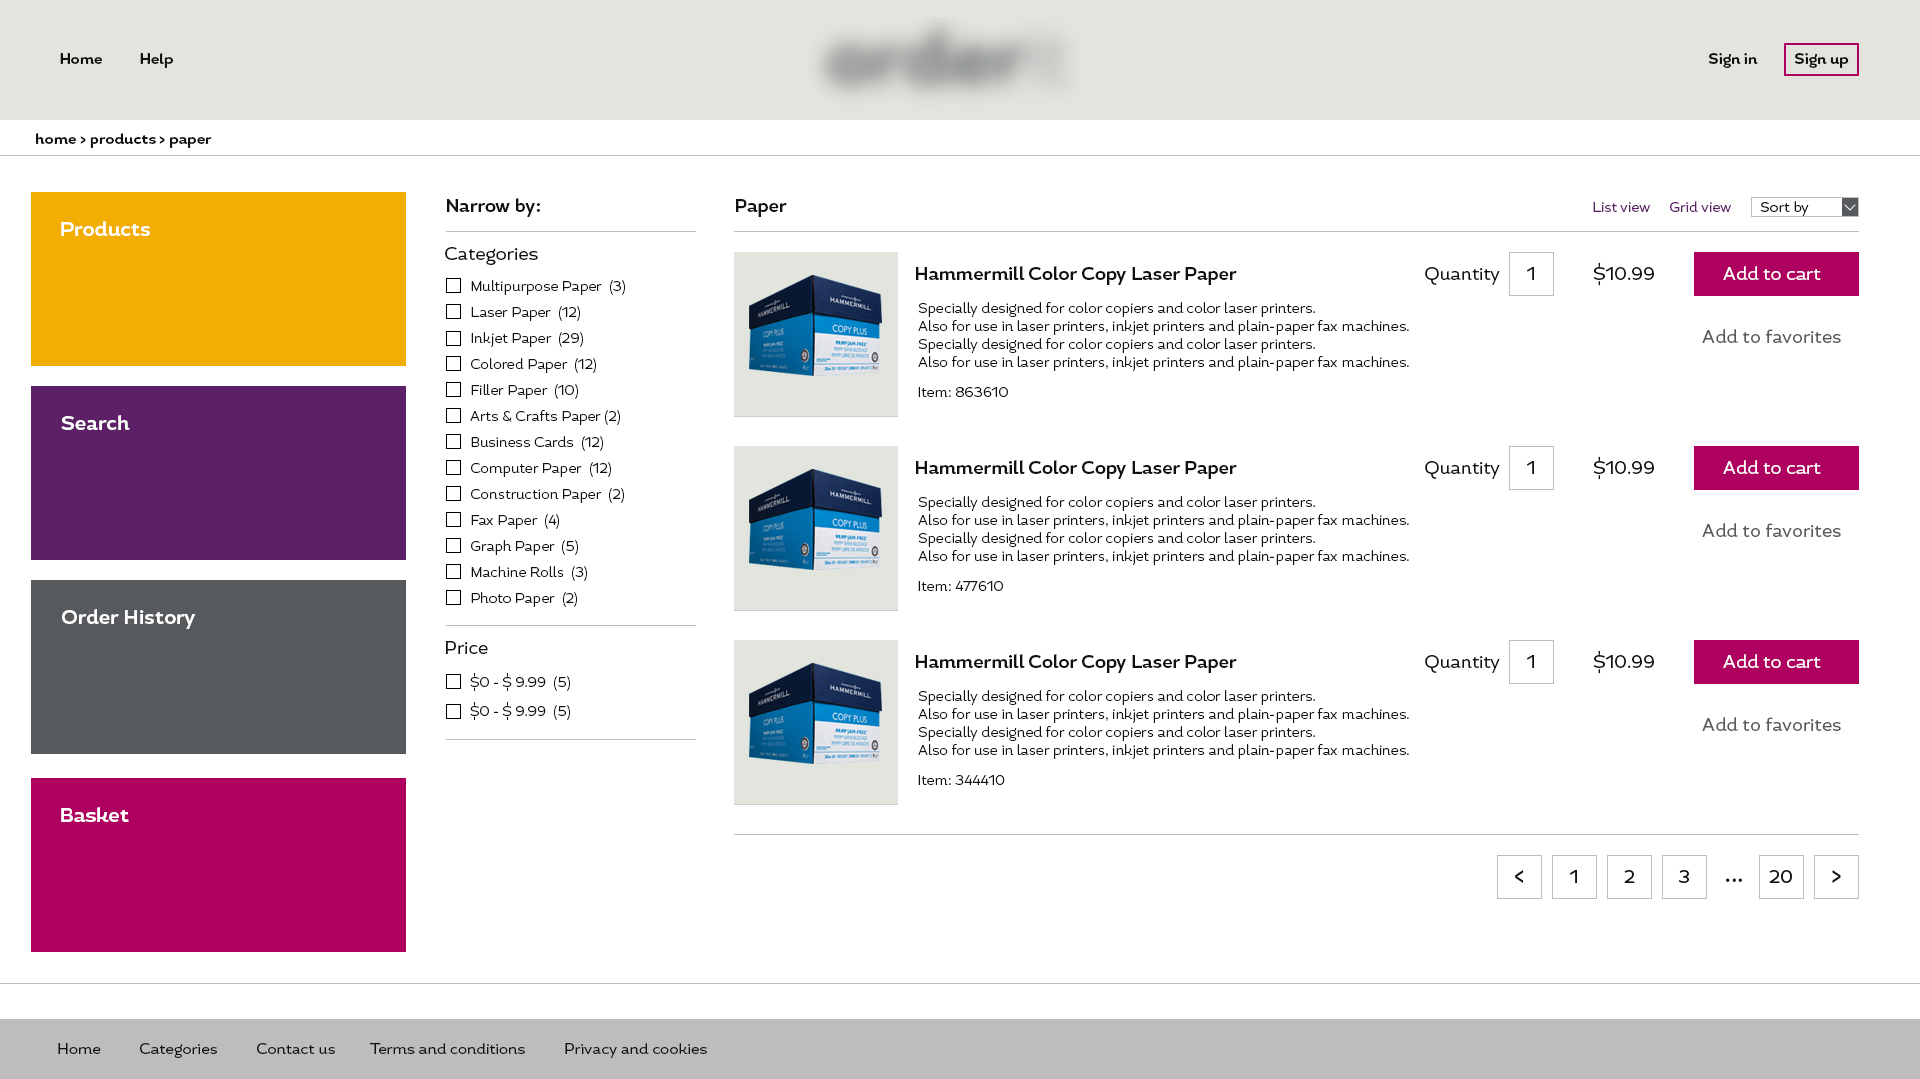Screen dimensions: 1920x1079
Task: Enable the Business Cards filter
Action: click(x=453, y=442)
